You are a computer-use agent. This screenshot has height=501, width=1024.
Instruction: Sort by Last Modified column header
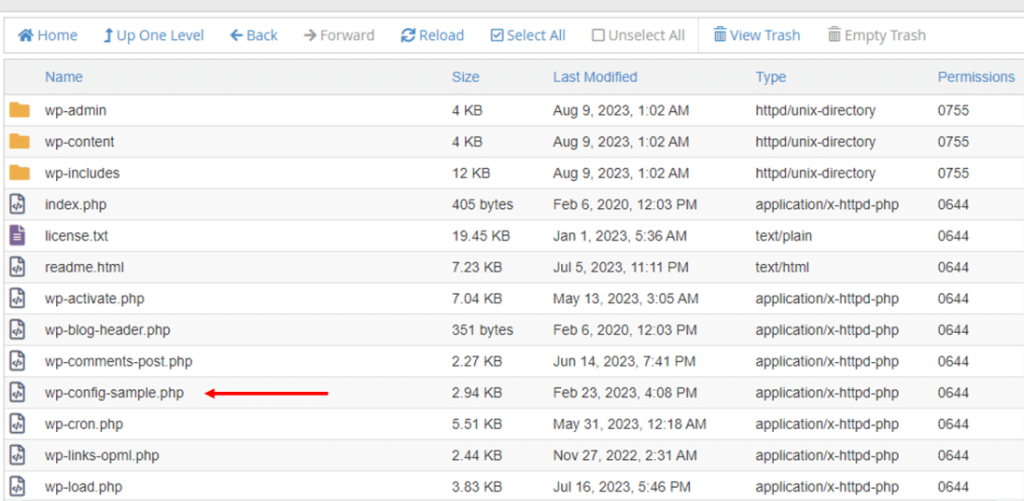[x=595, y=77]
